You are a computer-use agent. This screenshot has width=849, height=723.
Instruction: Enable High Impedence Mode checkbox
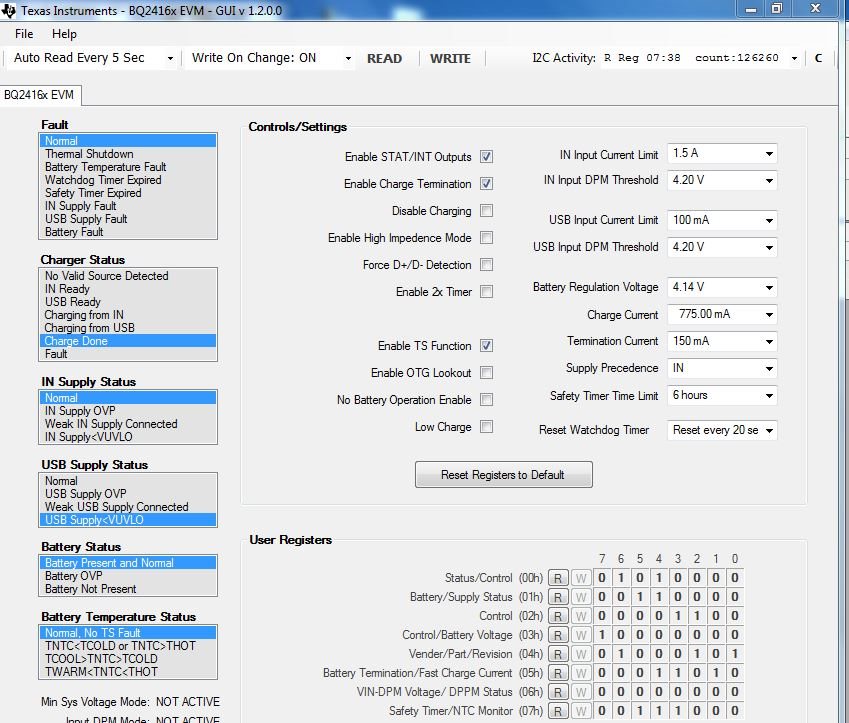[x=486, y=238]
